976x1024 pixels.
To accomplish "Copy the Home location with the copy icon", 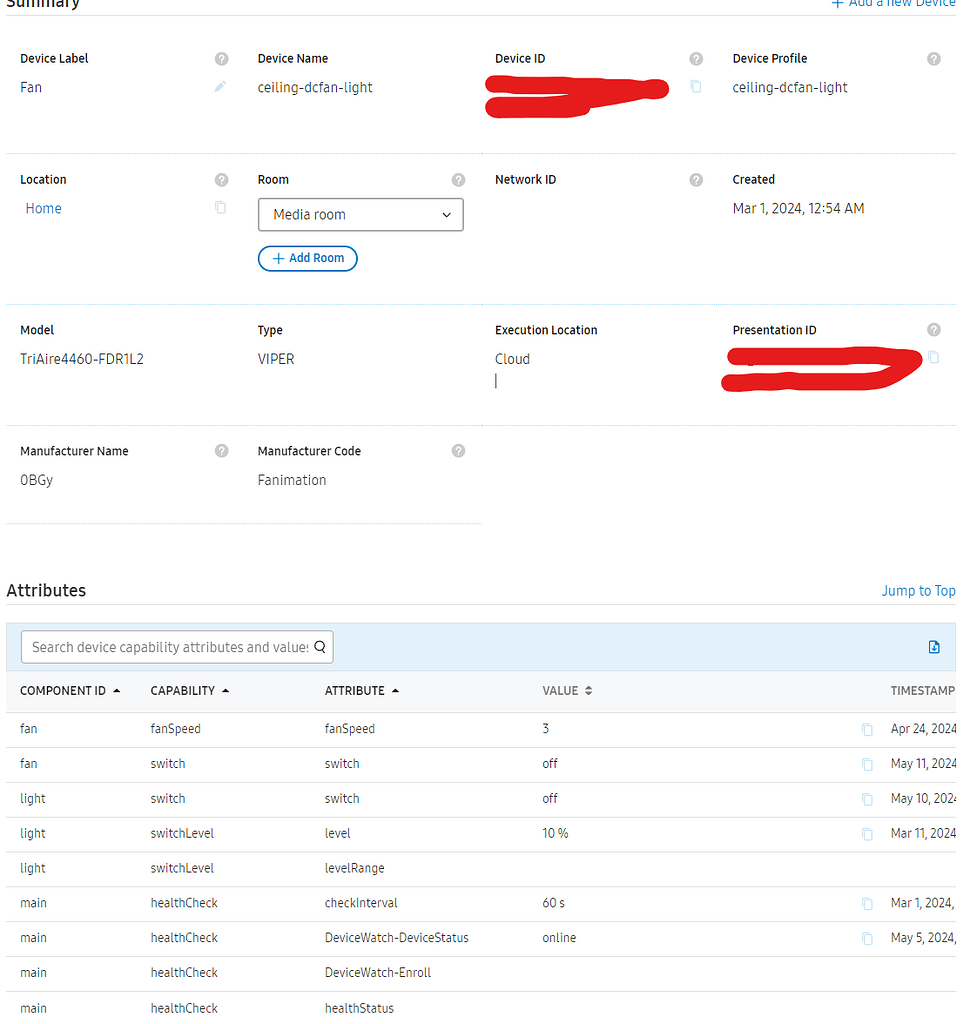I will pos(221,208).
